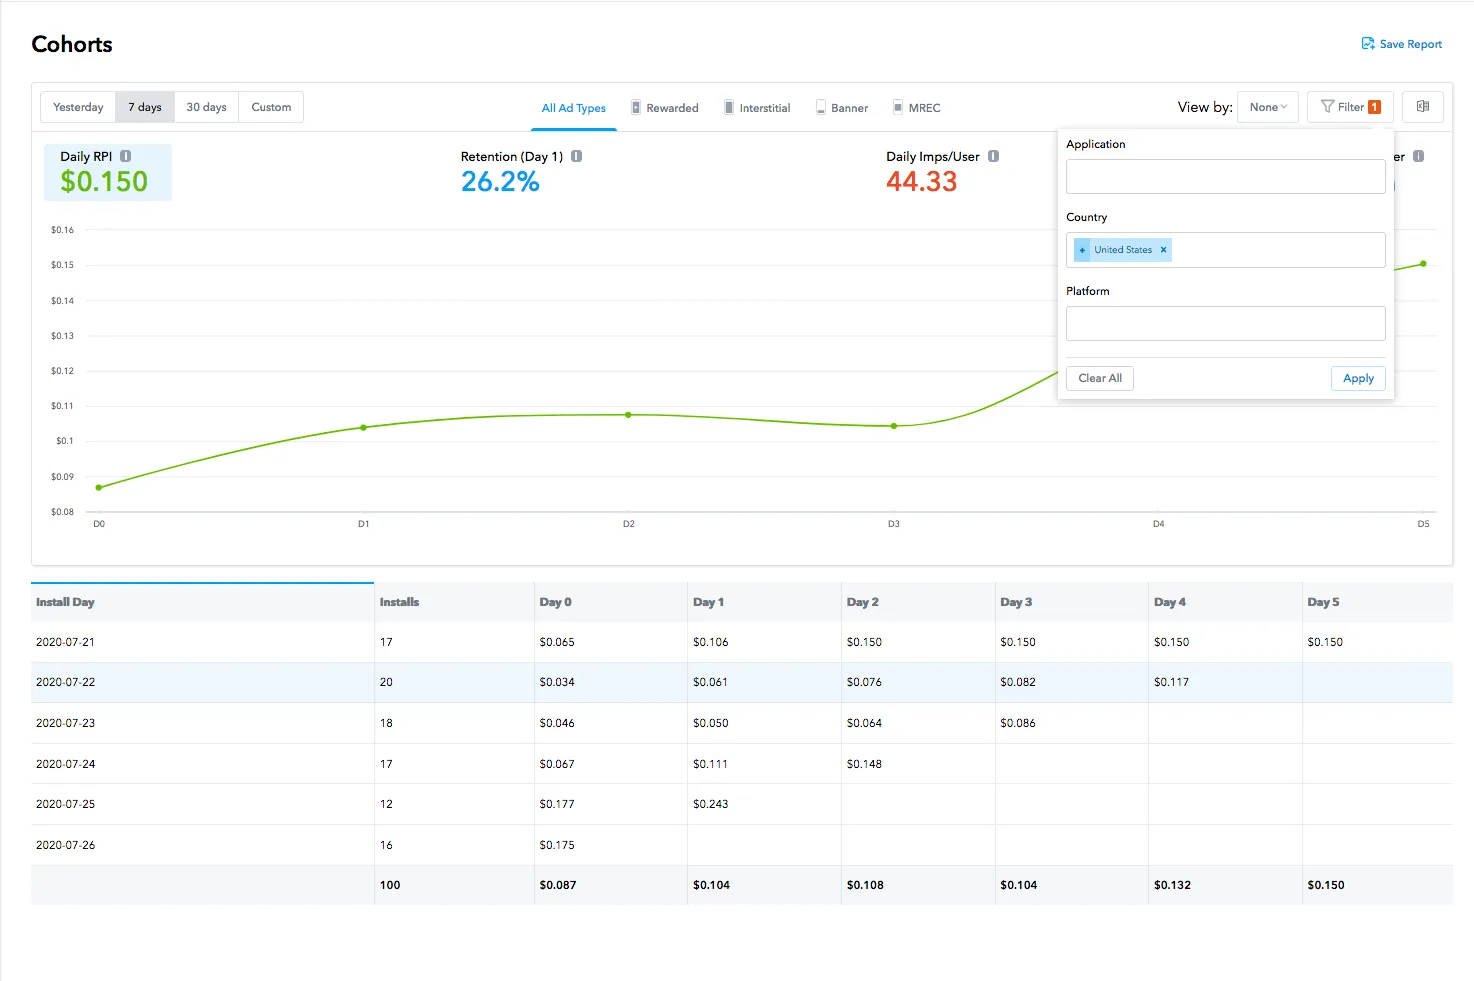This screenshot has width=1474, height=981.
Task: Select the Retention (Day 1) metric
Action: (x=521, y=172)
